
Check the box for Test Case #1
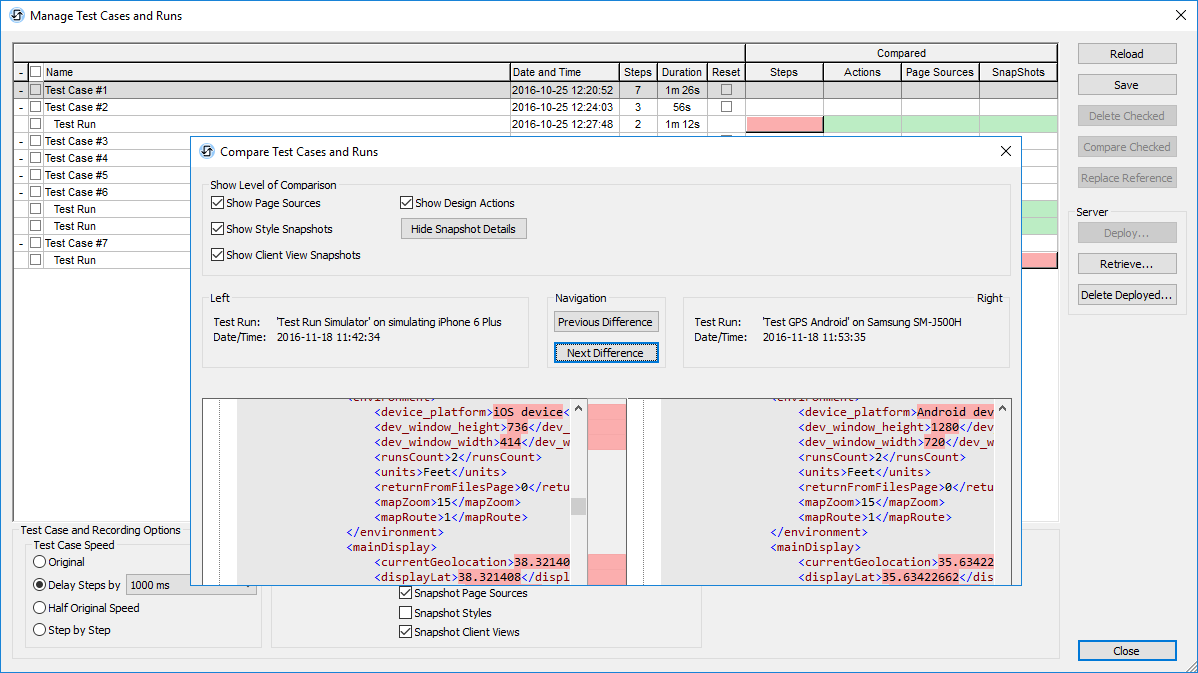point(36,90)
